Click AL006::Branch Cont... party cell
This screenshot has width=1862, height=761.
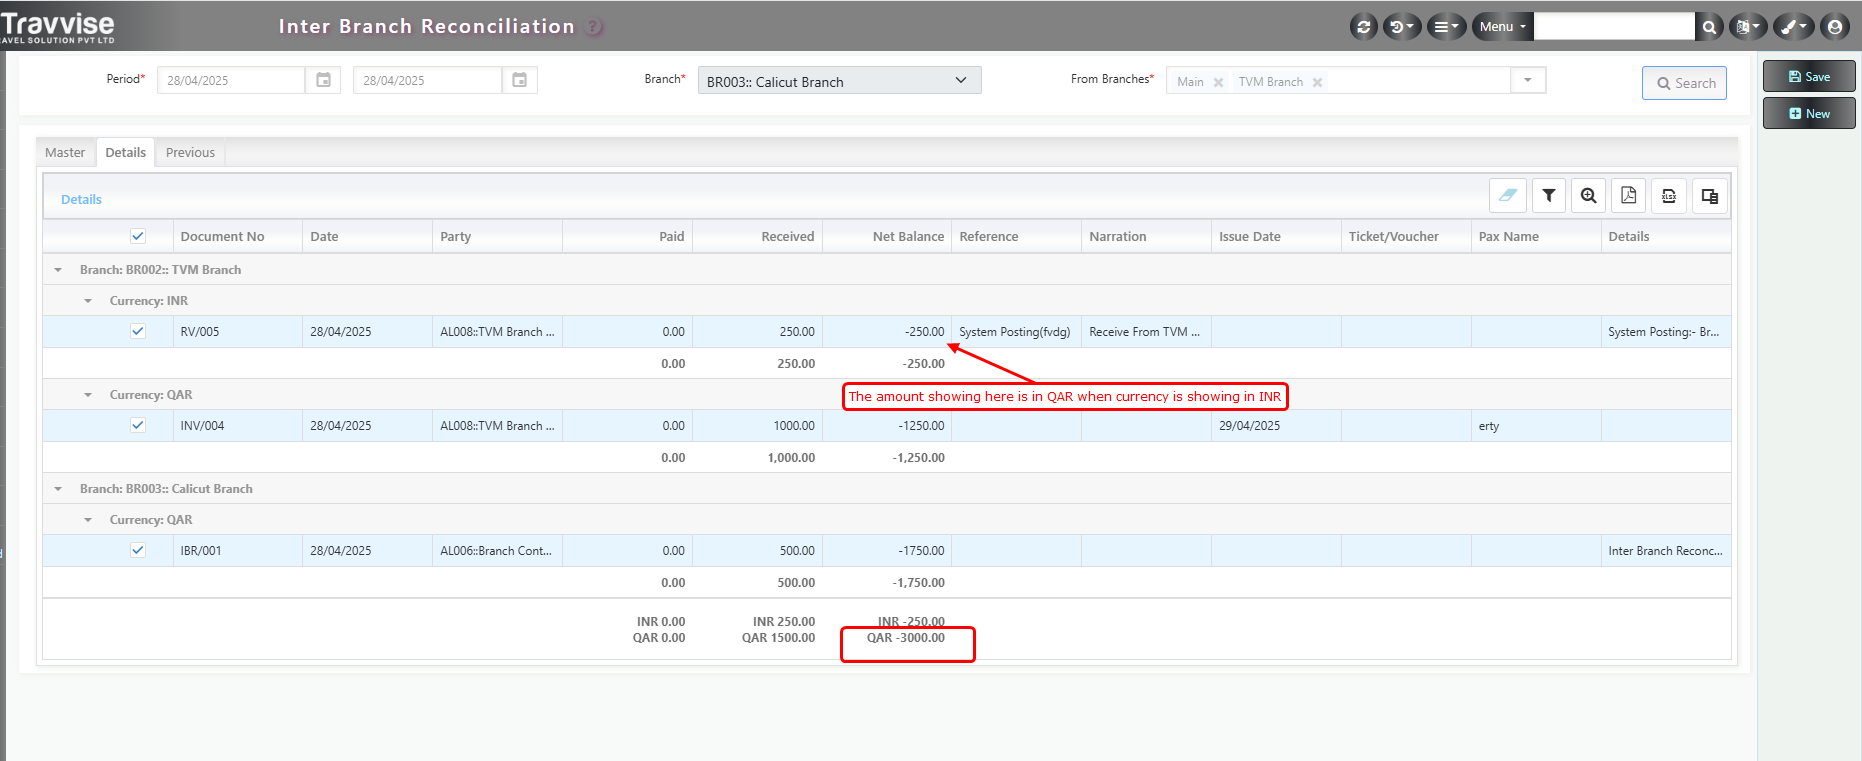pyautogui.click(x=497, y=550)
